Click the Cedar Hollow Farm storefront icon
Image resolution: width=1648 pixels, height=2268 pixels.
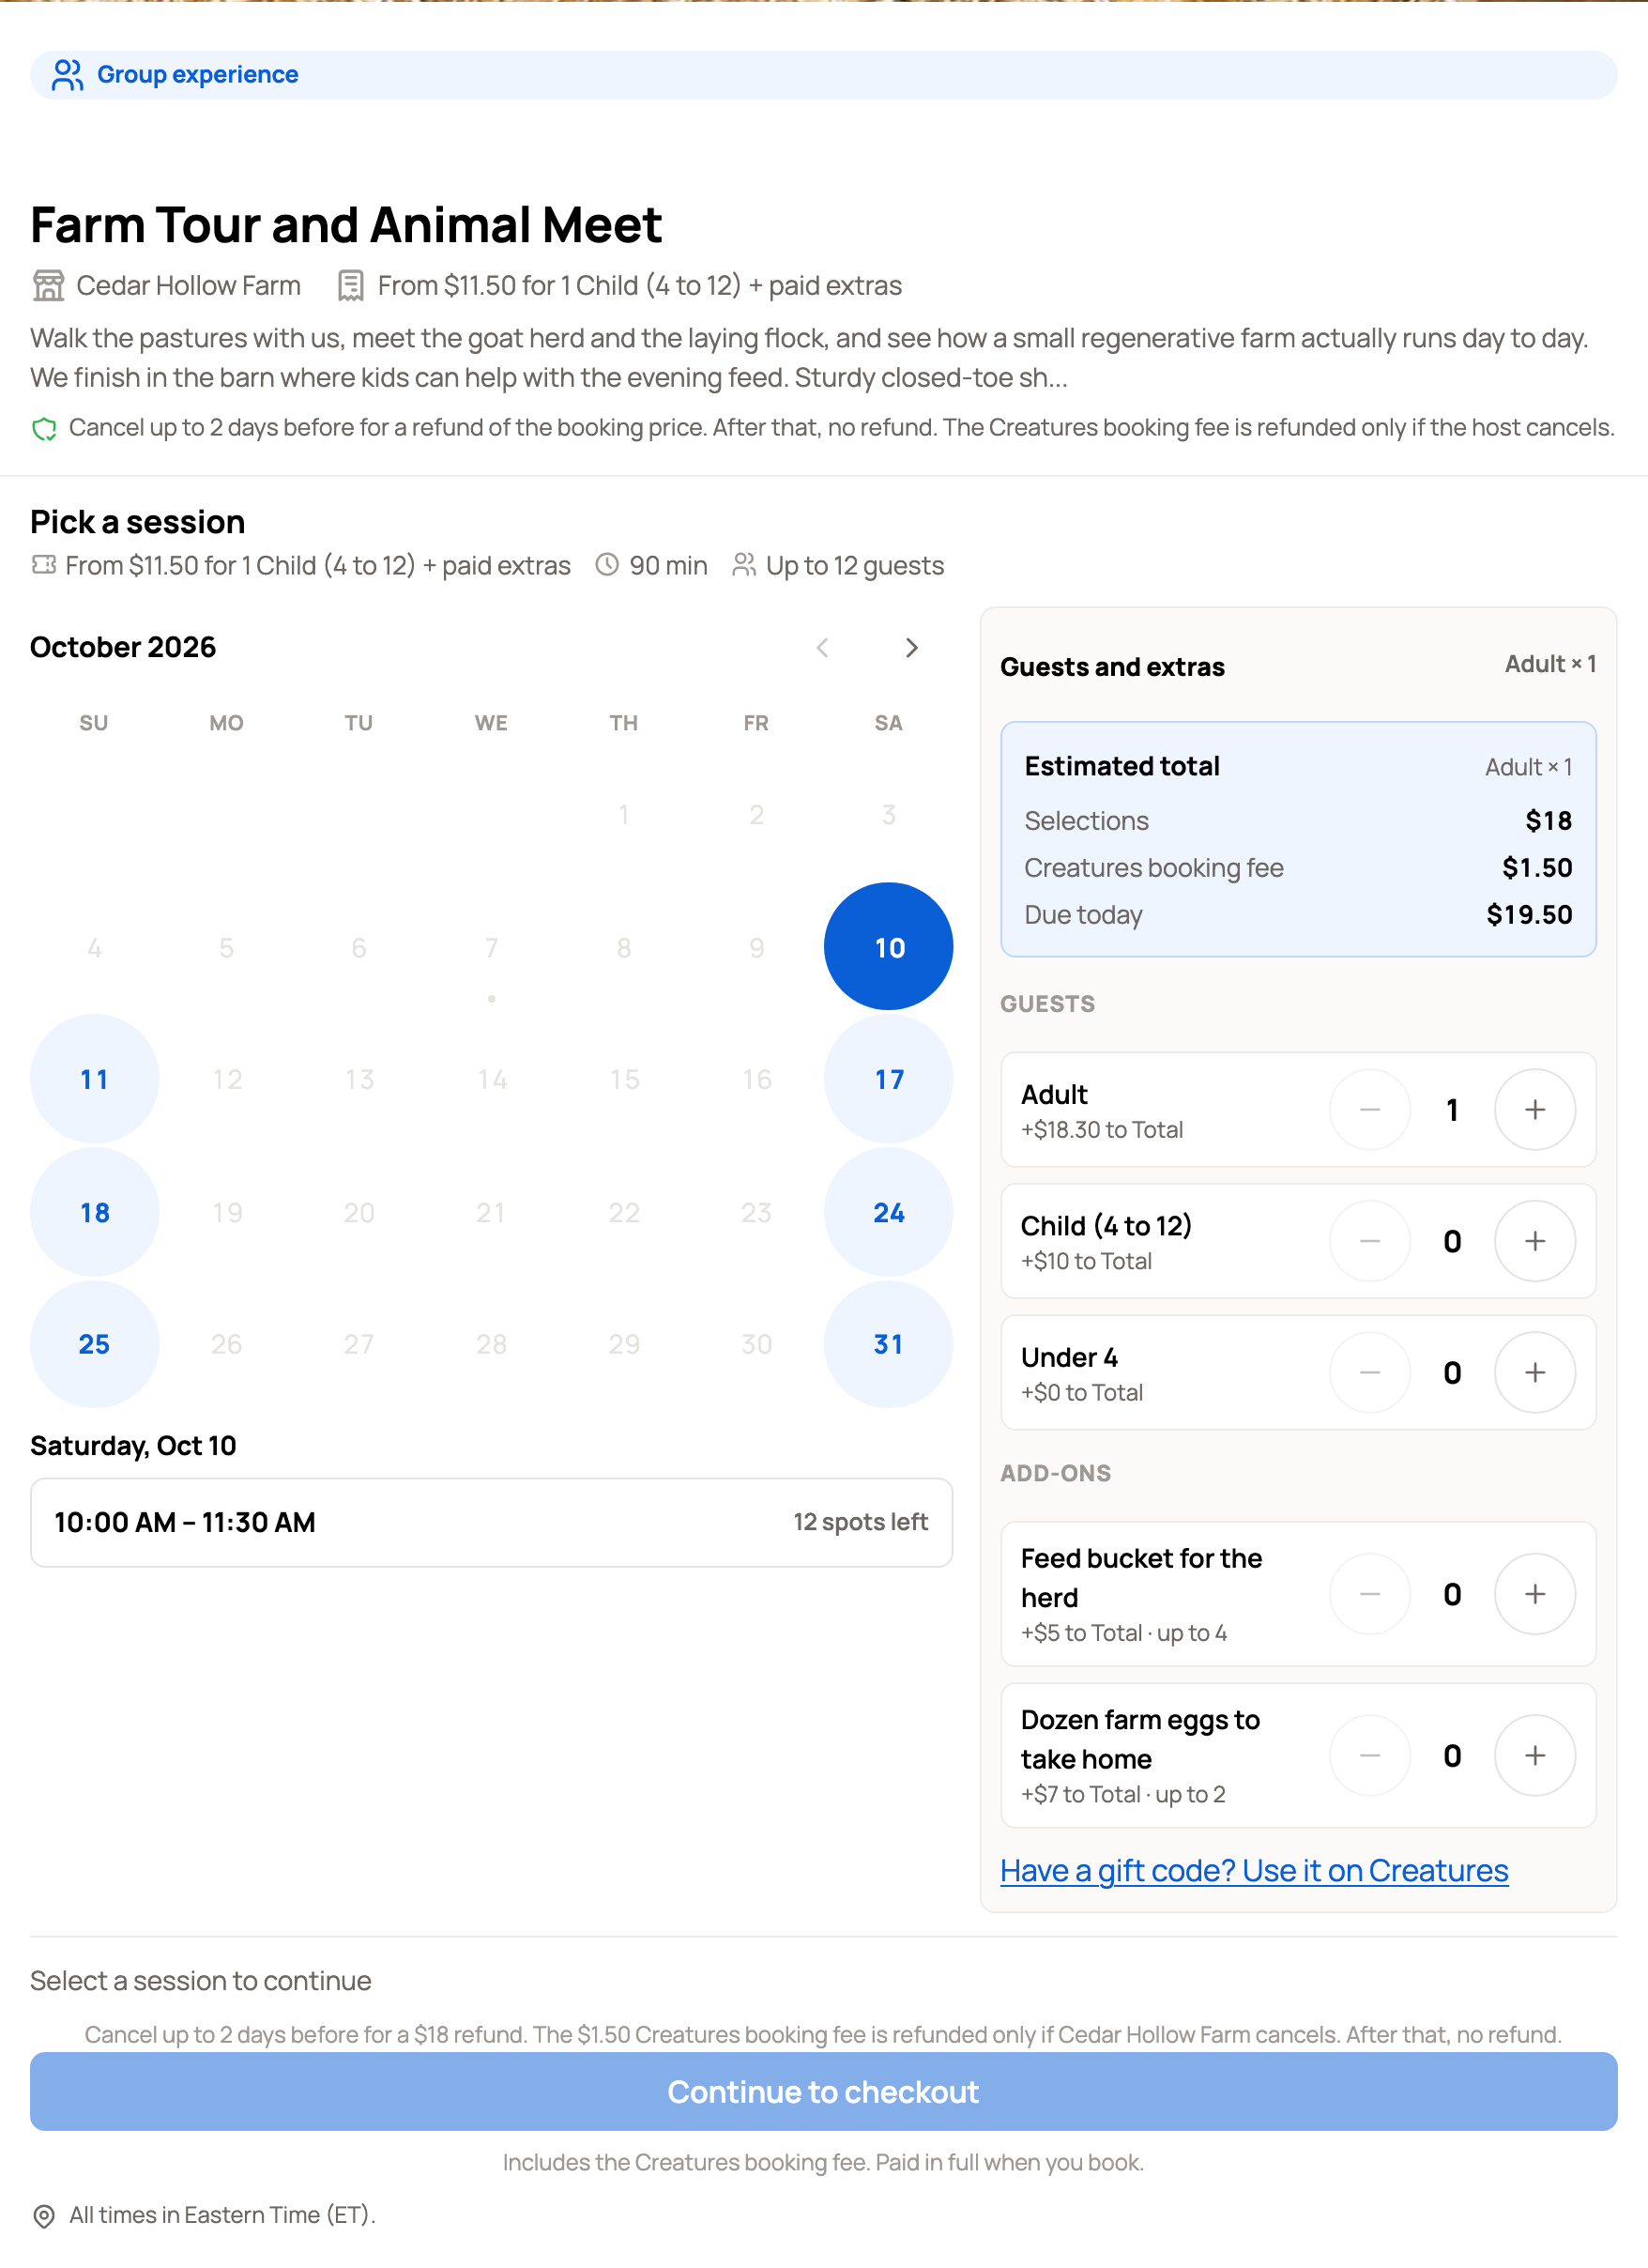coord(48,285)
